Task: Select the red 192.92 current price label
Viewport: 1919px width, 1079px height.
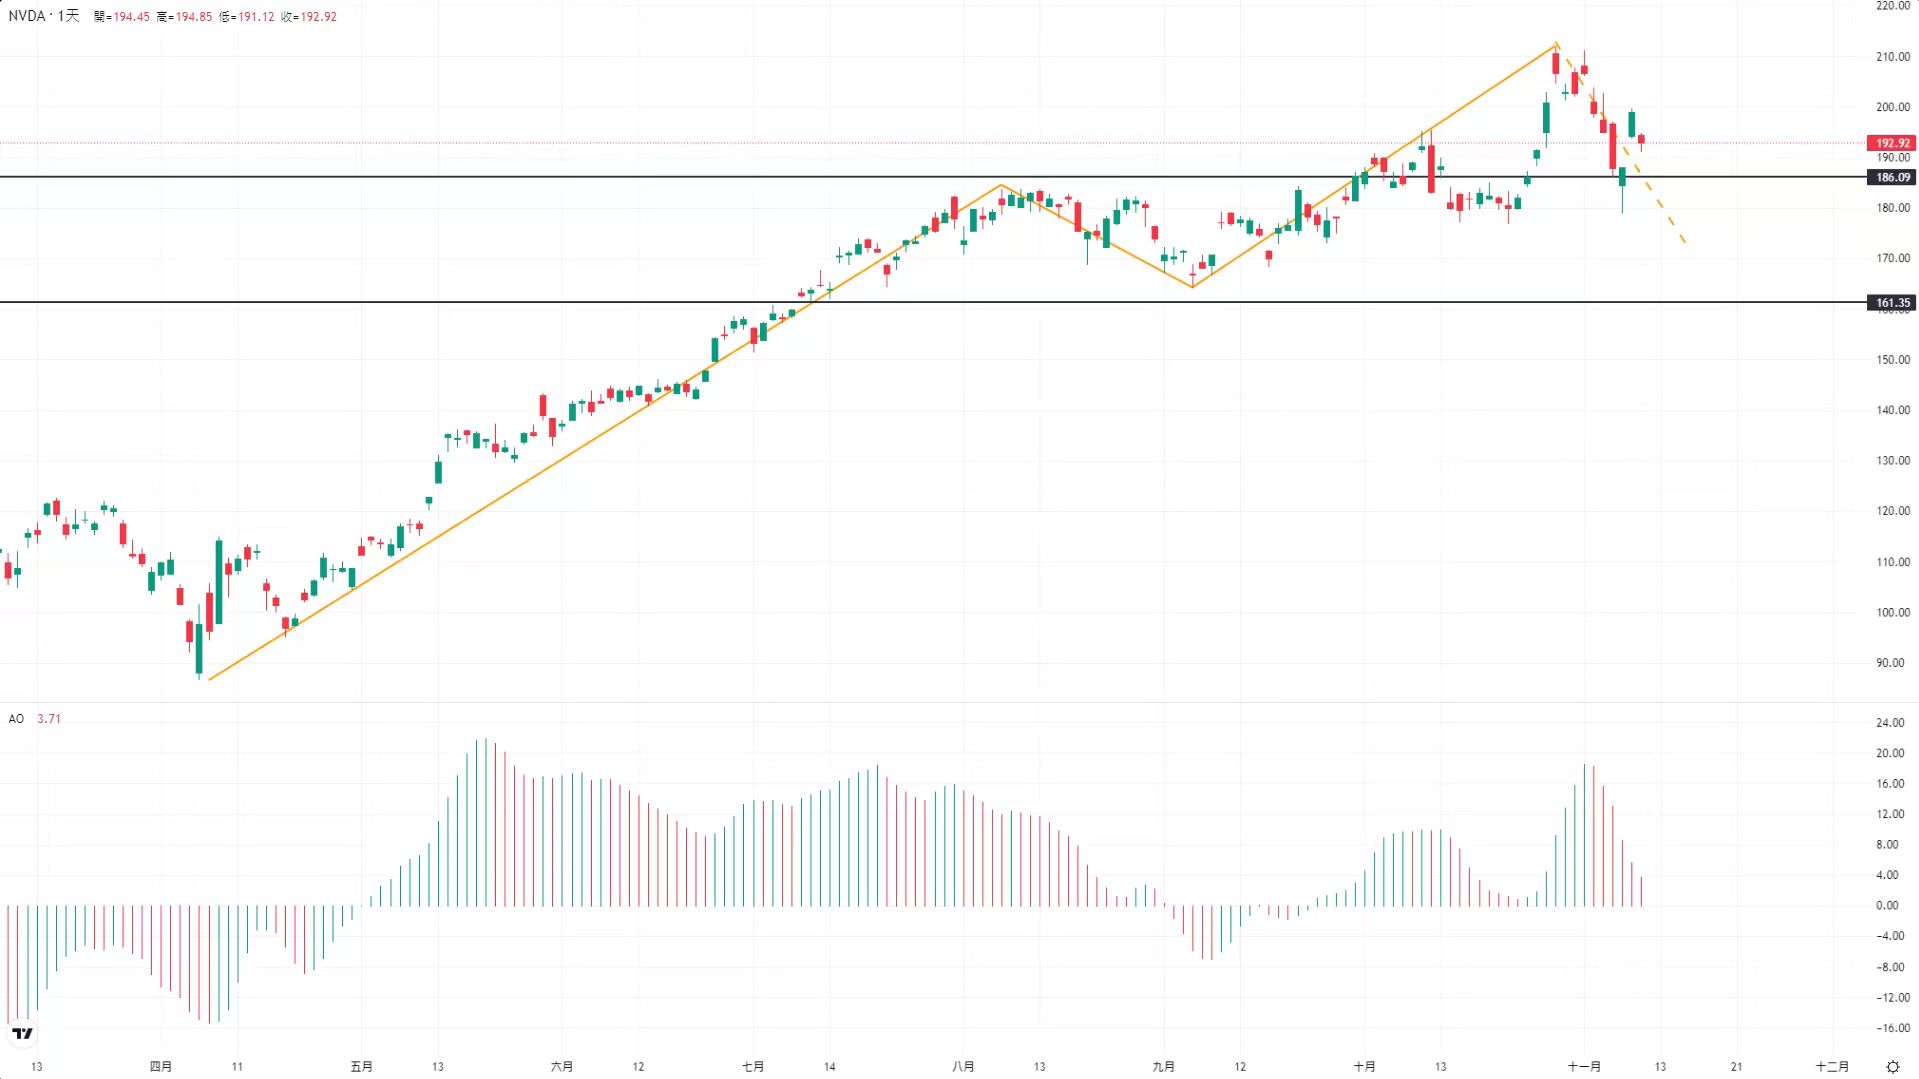Action: click(1891, 143)
